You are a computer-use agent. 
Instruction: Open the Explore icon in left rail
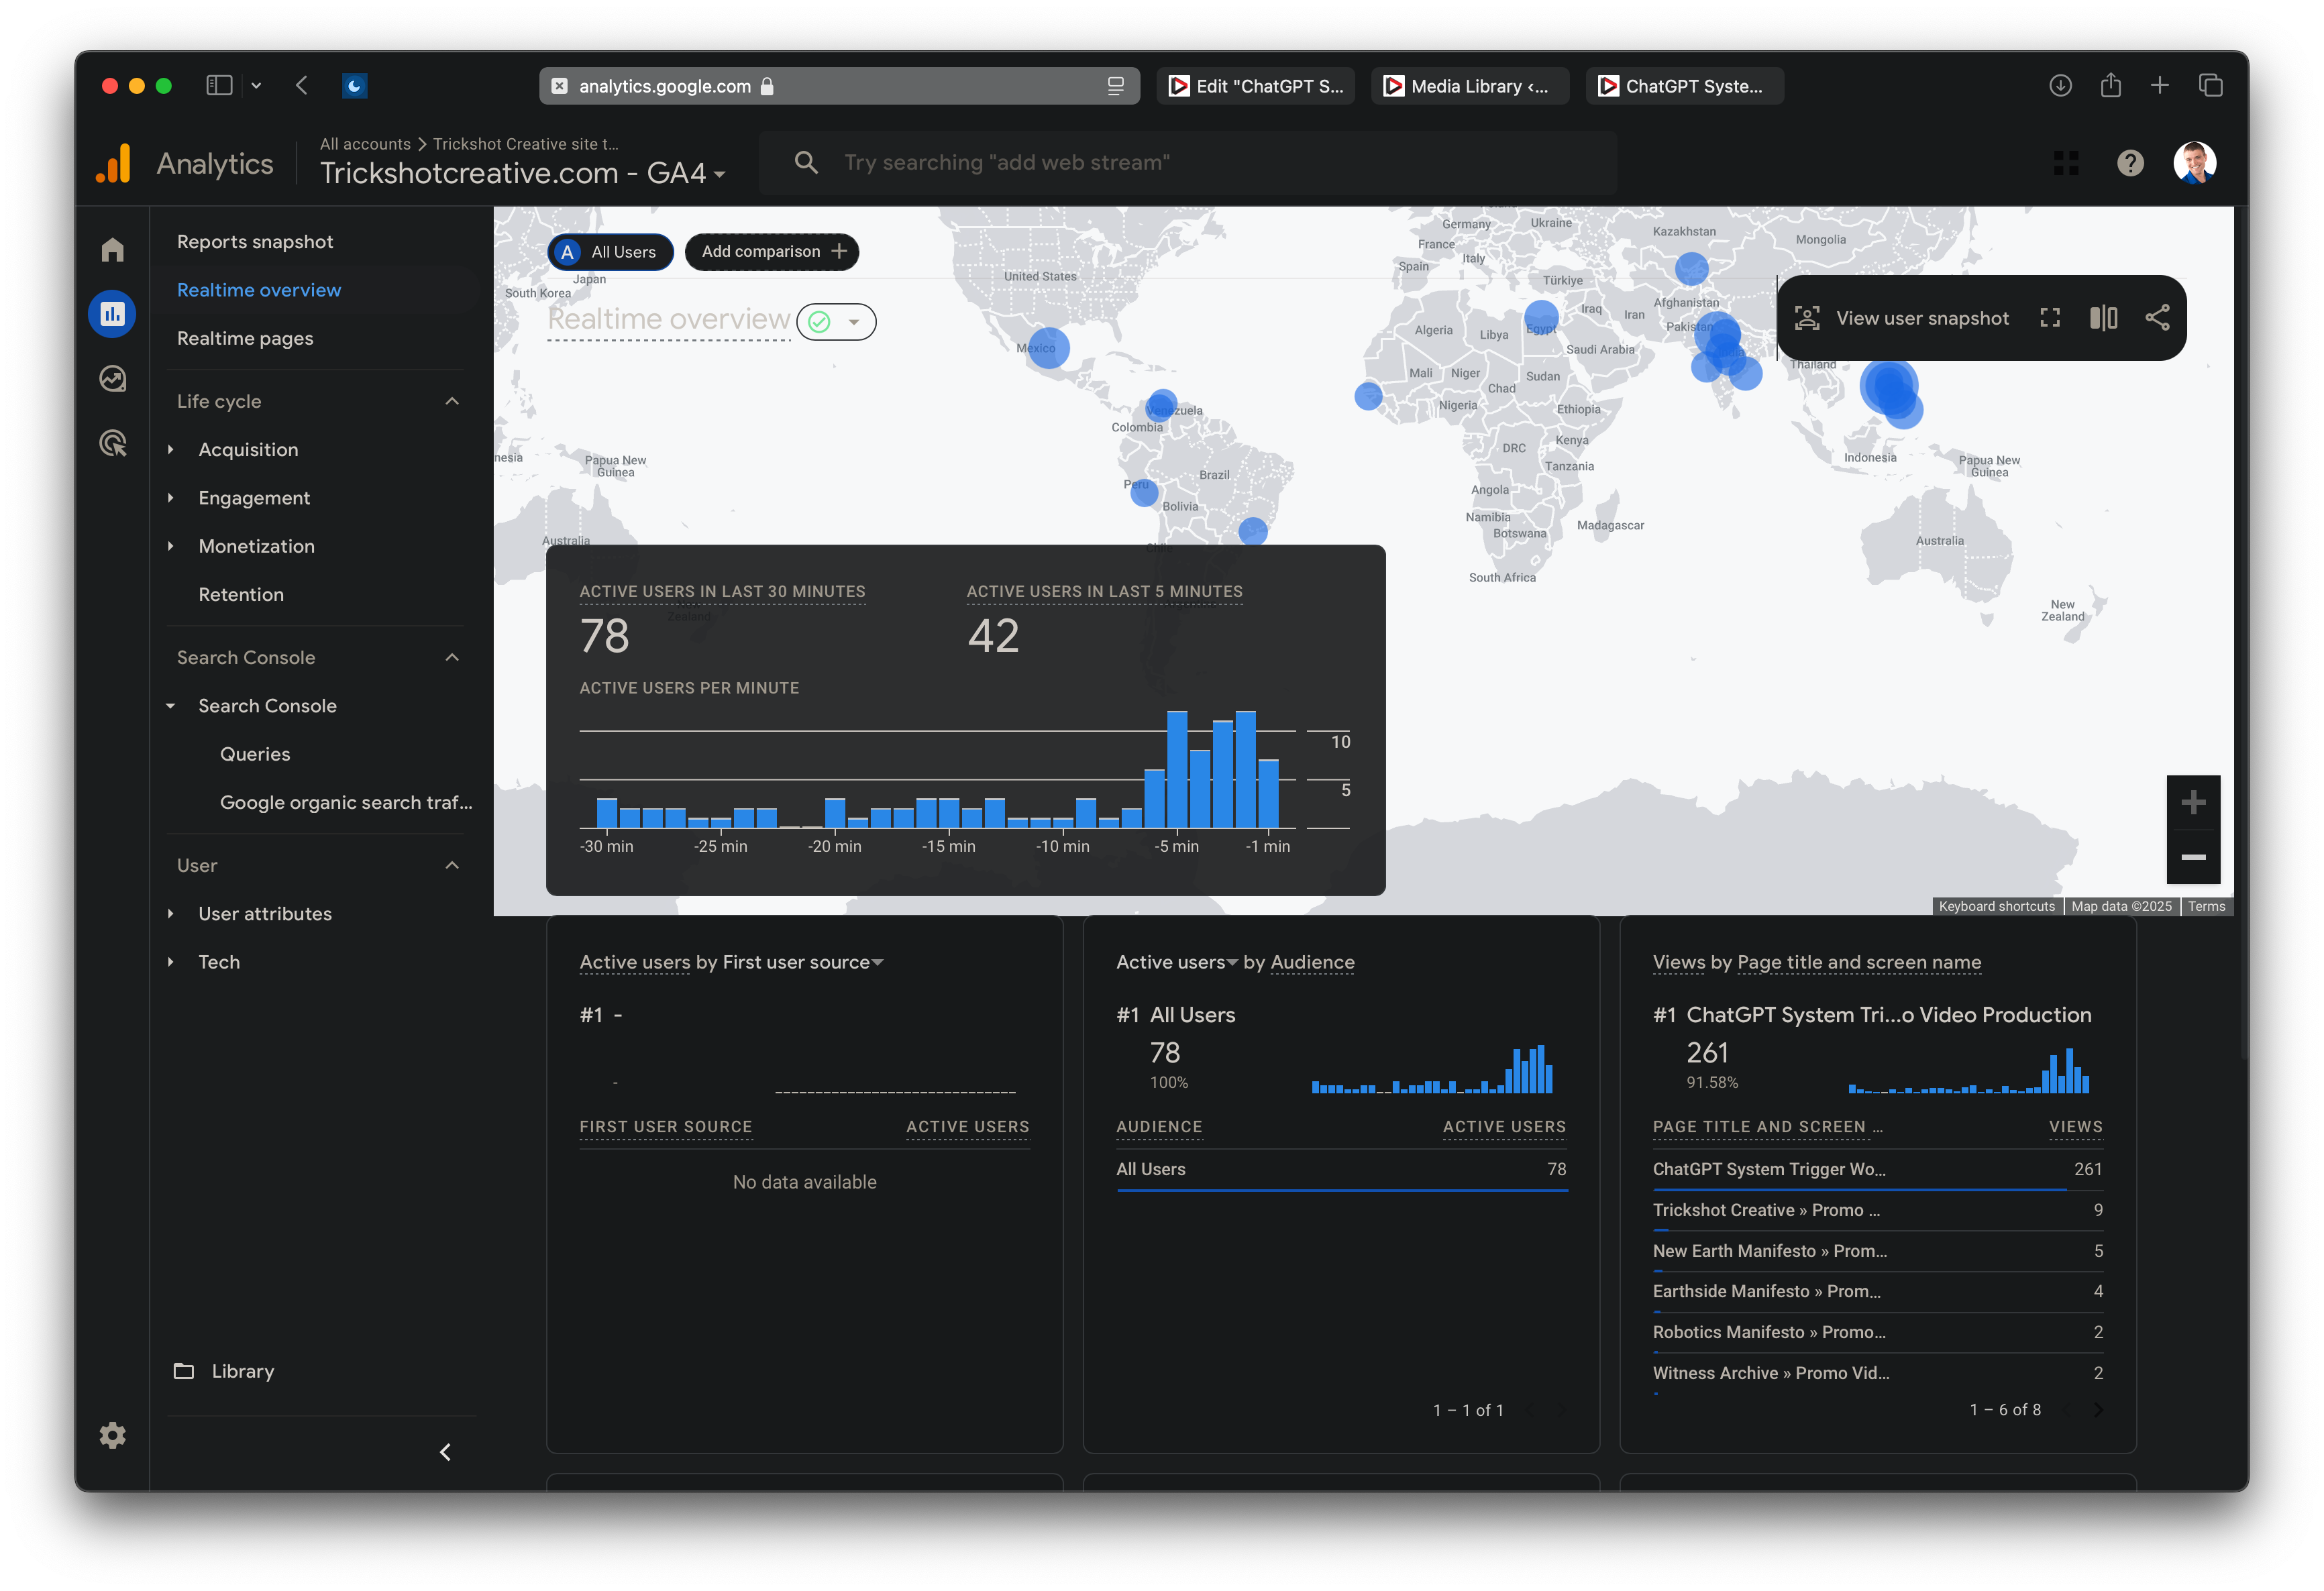pos(112,379)
